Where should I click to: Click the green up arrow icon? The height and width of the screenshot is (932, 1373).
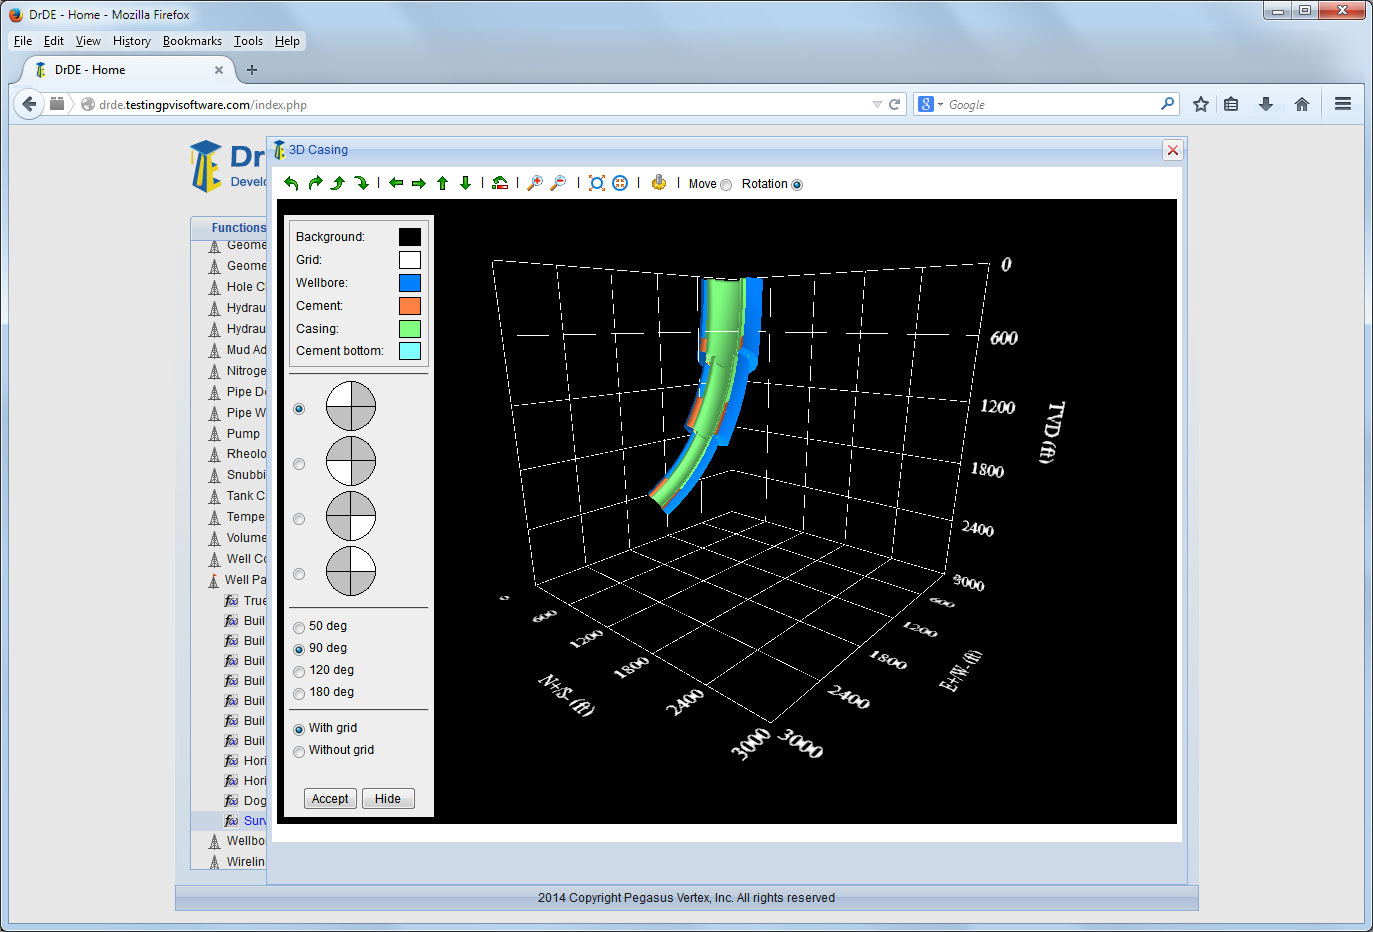(442, 183)
